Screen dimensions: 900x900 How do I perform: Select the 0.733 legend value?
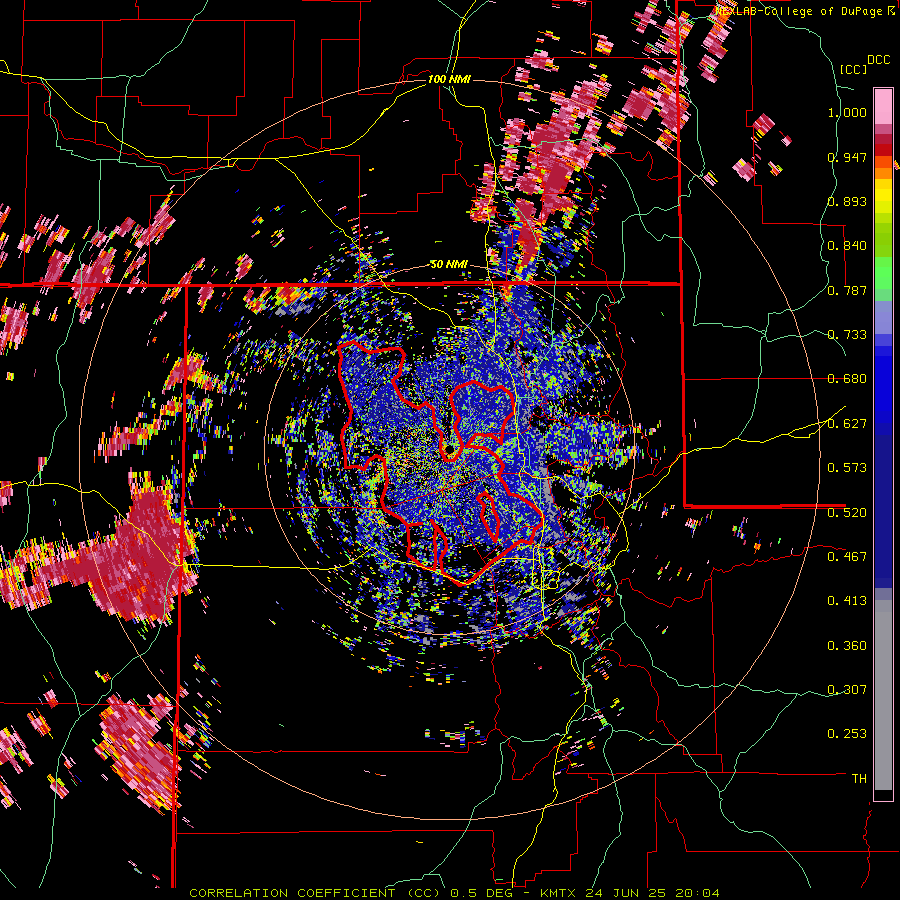coord(847,335)
